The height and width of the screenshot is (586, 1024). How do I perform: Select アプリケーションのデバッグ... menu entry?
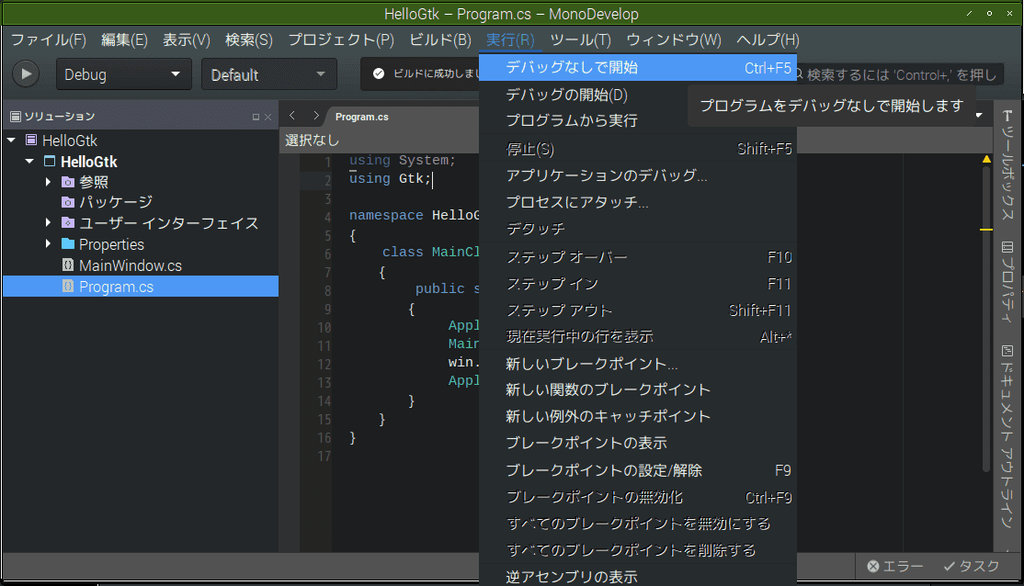pyautogui.click(x=638, y=176)
